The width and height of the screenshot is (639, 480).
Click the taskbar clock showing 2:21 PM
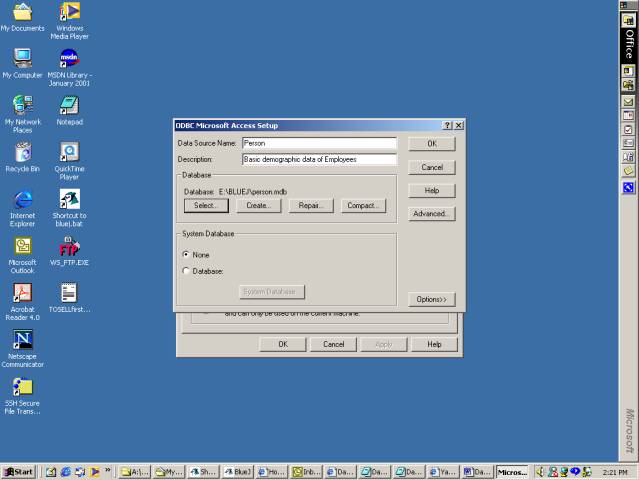[615, 472]
